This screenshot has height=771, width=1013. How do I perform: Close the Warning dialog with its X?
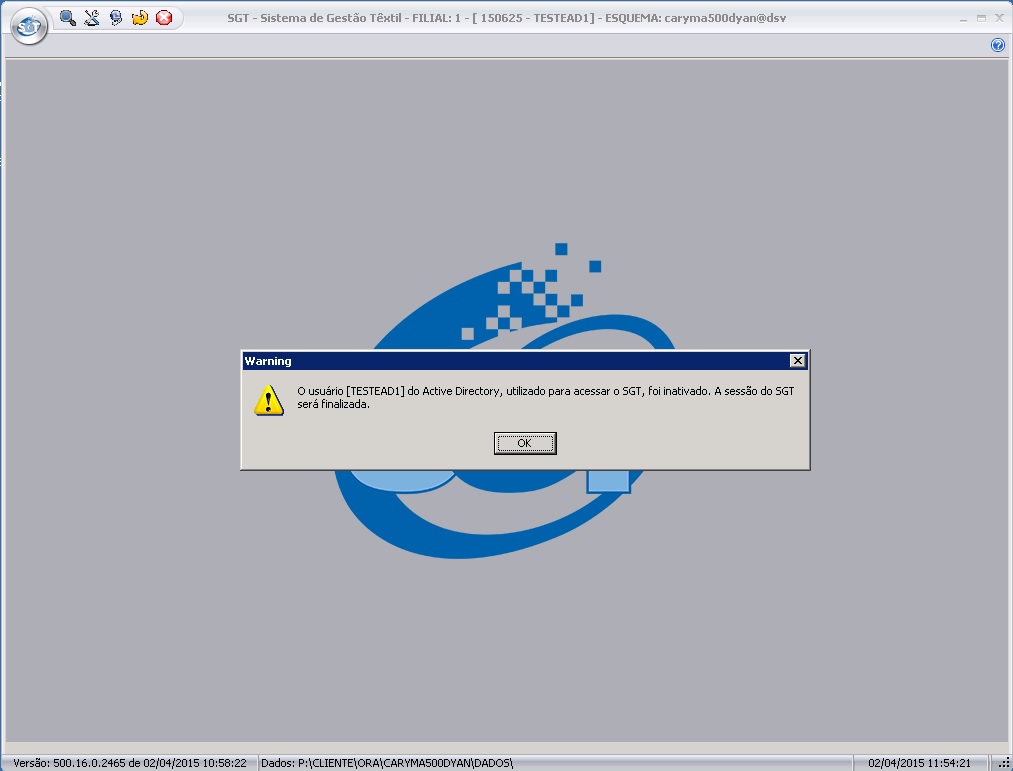click(x=797, y=361)
